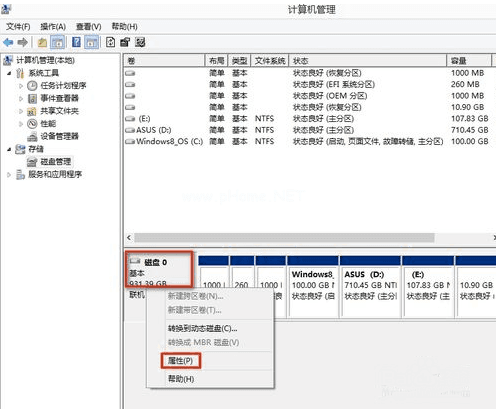Open the 查看(V) menu
This screenshot has height=409, width=496.
(x=88, y=27)
